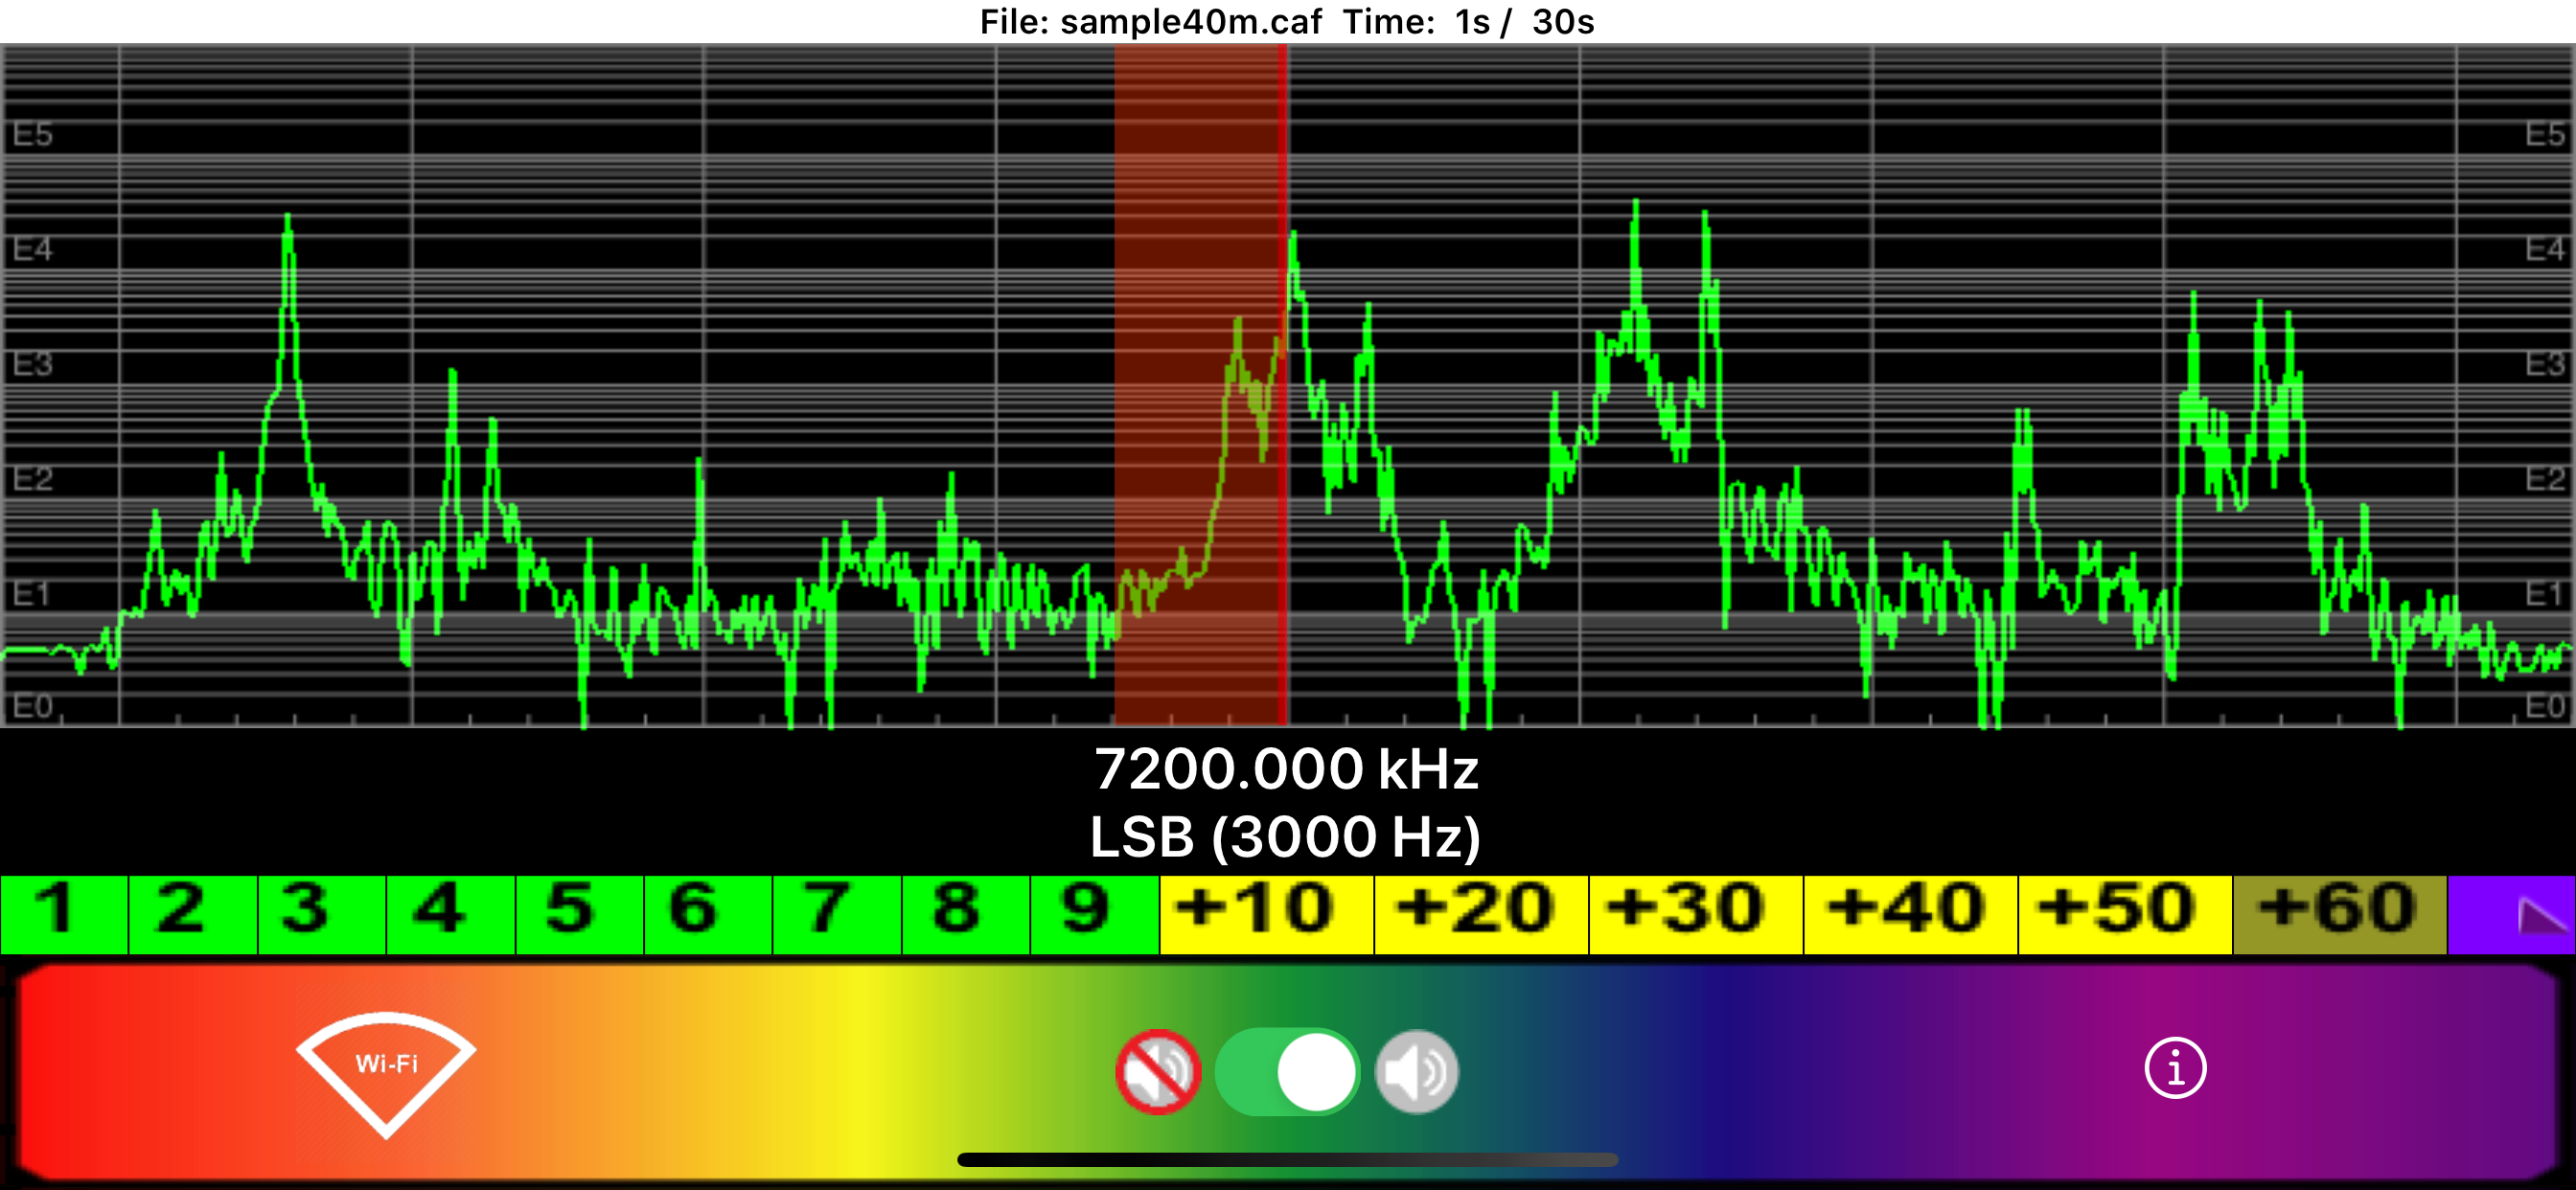2576x1190 pixels.
Task: Open the info circle button
Action: 2174,1068
